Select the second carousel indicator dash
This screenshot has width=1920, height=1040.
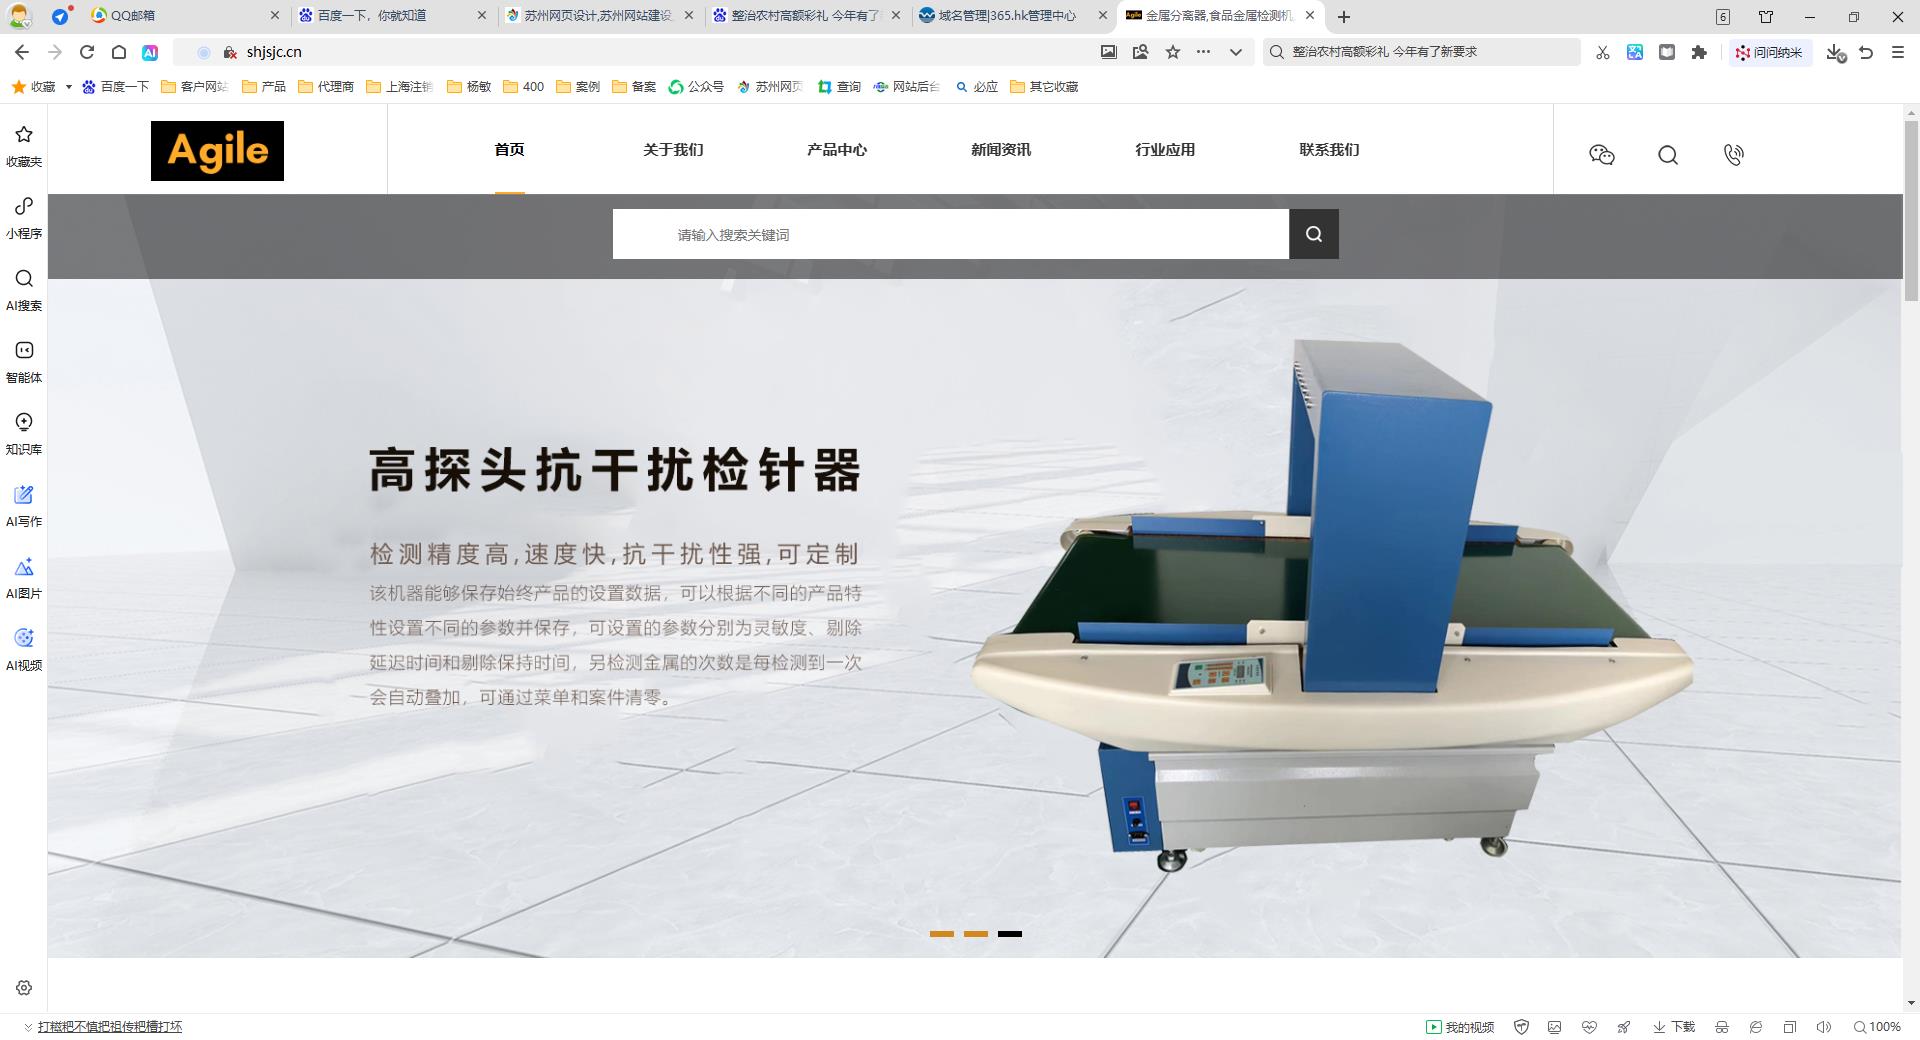[x=975, y=934]
